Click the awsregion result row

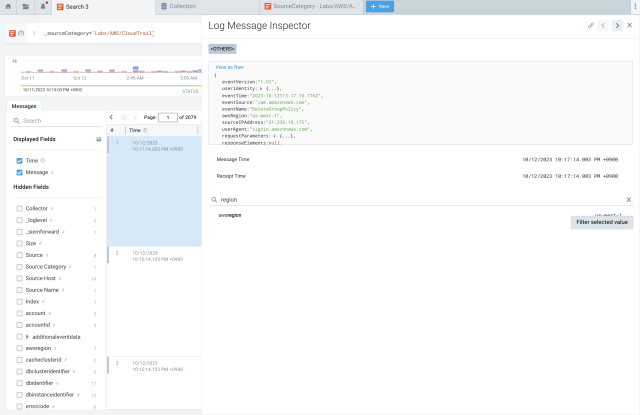tap(420, 215)
